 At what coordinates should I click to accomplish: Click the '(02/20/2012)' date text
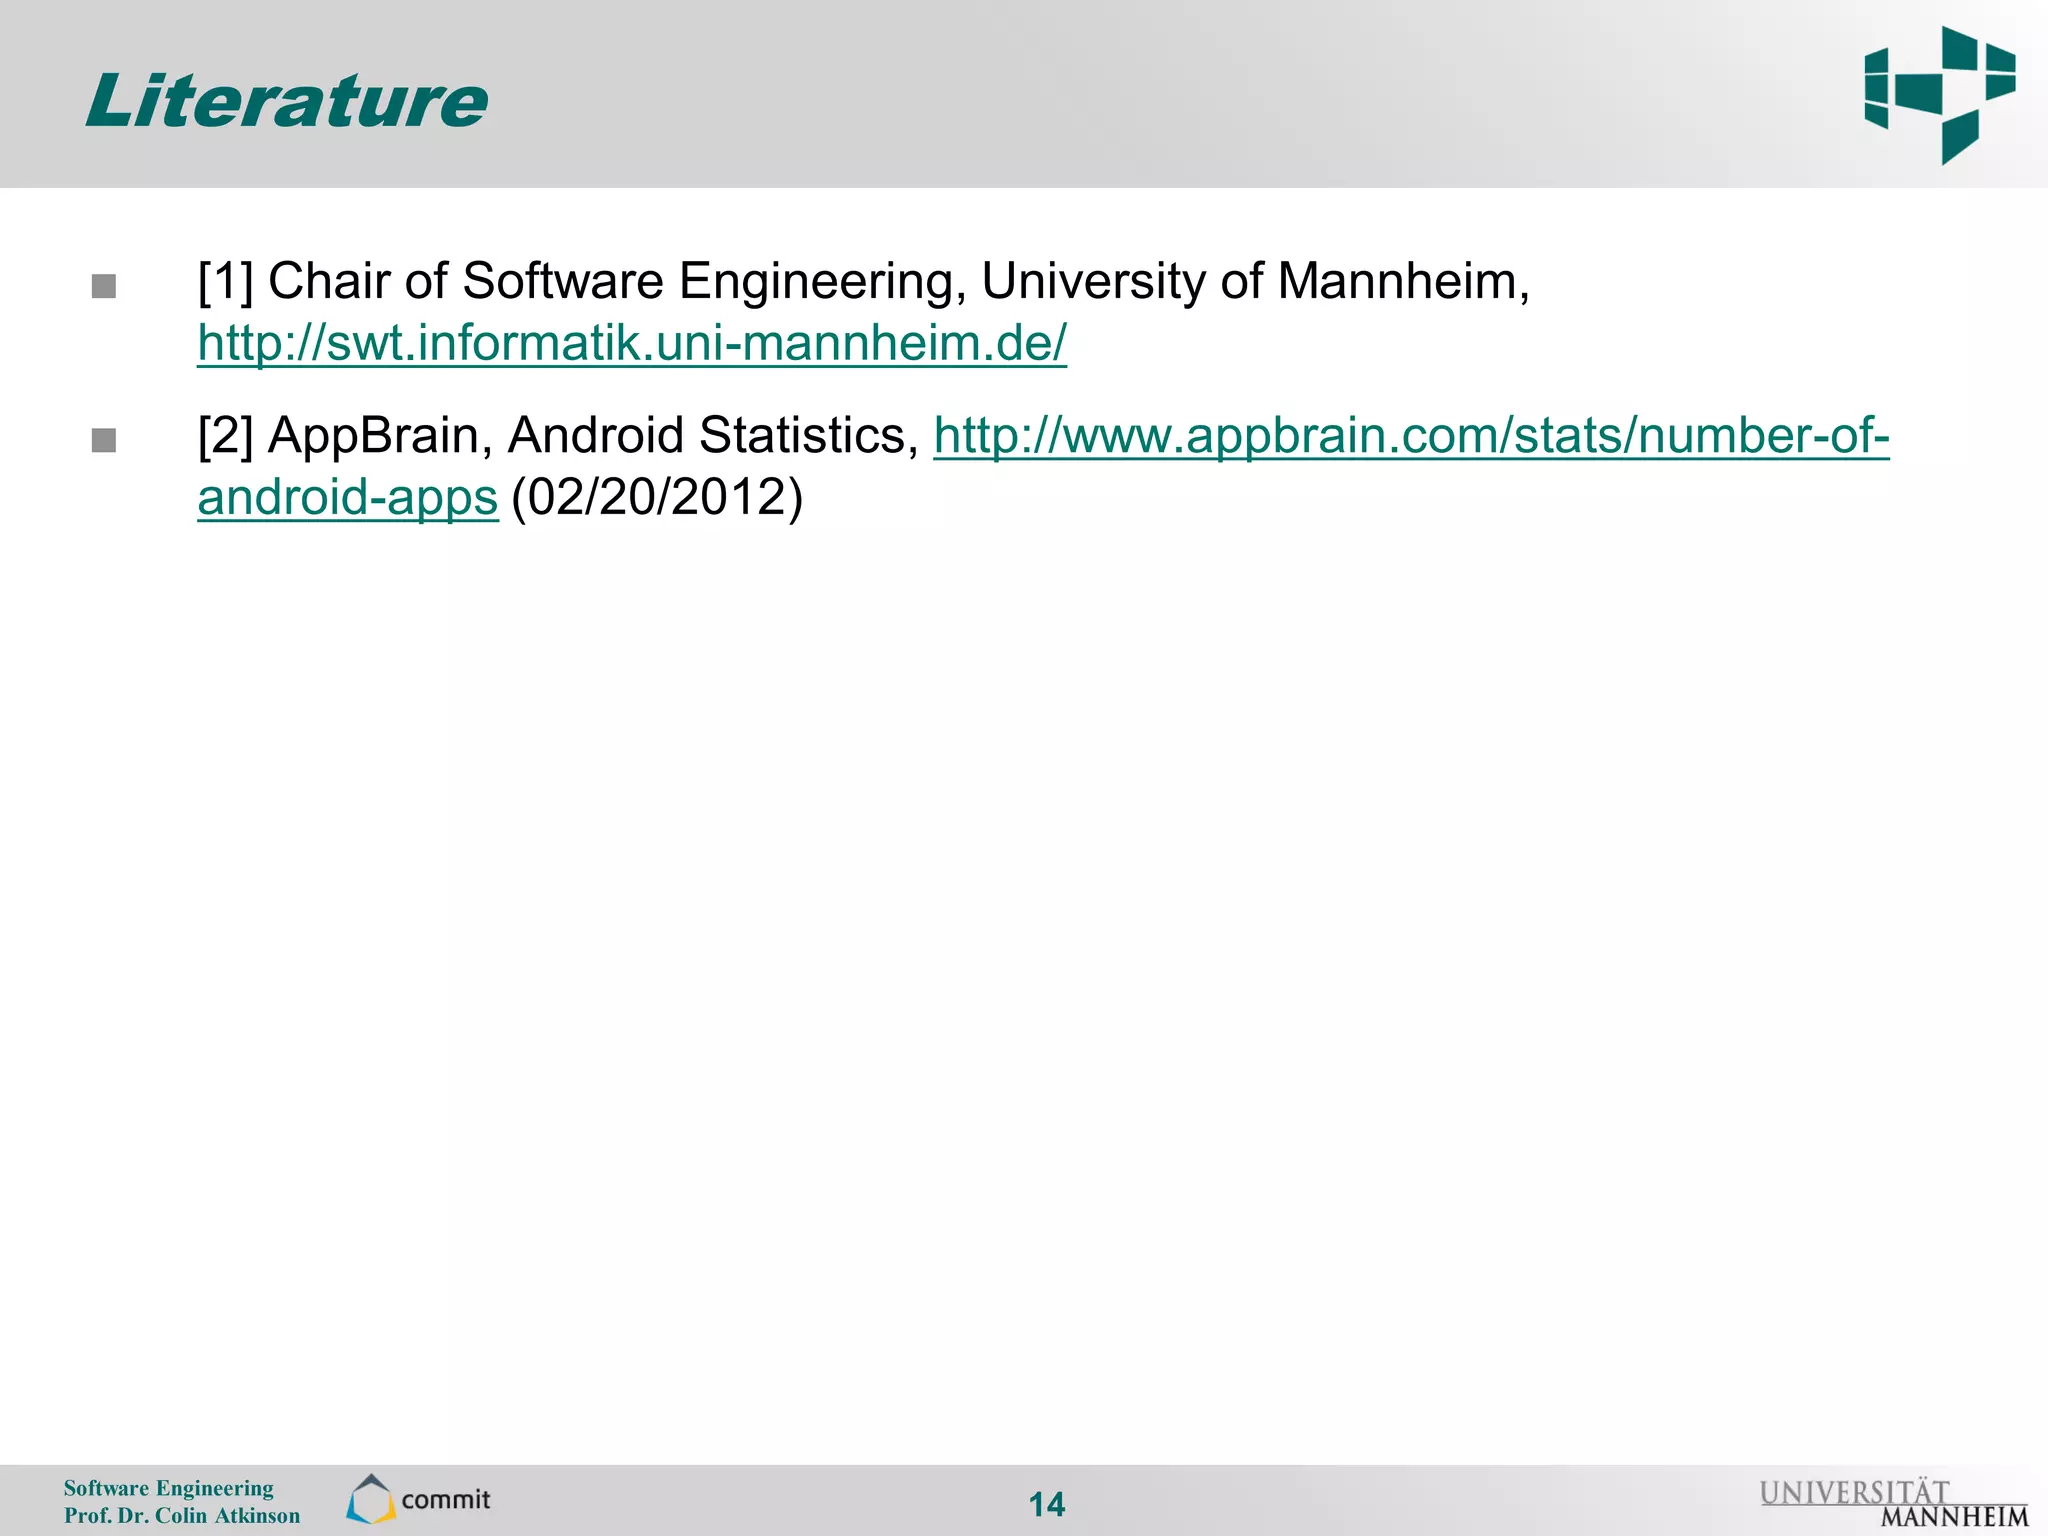[x=657, y=497]
